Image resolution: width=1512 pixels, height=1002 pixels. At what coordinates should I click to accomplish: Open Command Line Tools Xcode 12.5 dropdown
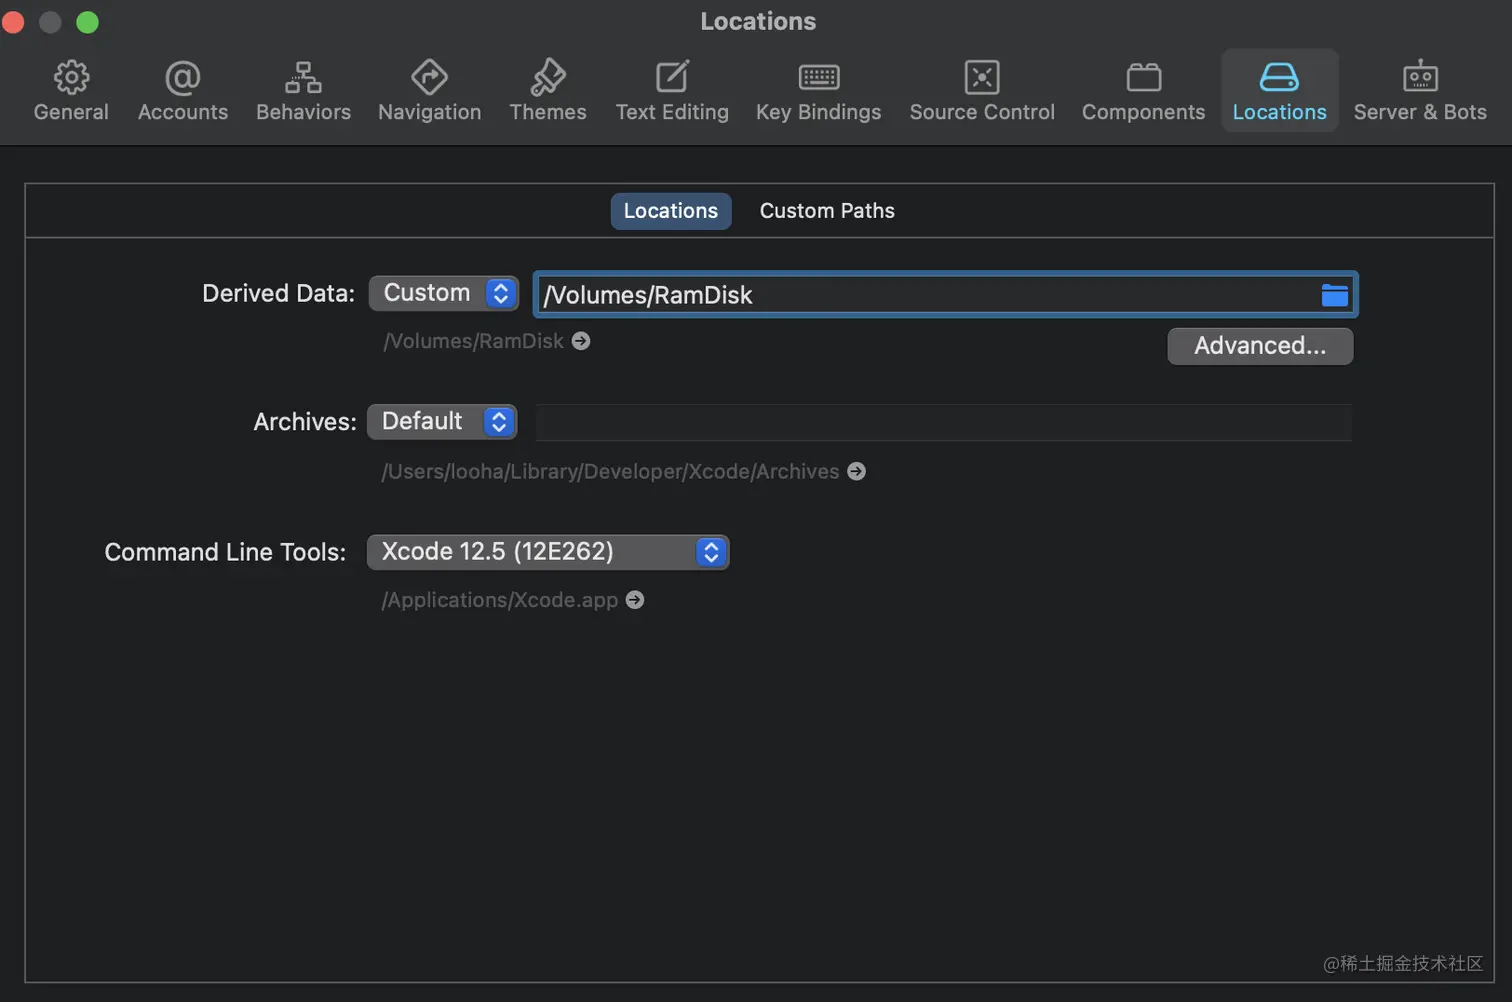(548, 552)
